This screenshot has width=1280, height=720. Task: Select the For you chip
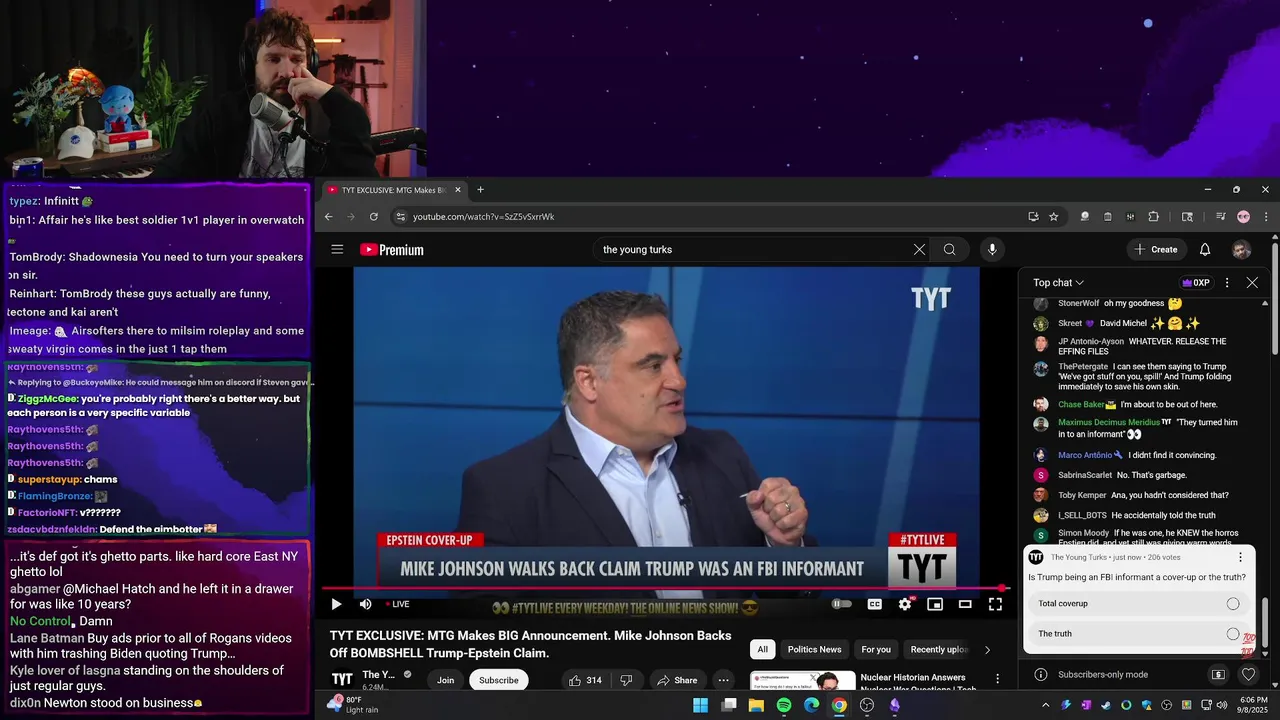pos(876,649)
